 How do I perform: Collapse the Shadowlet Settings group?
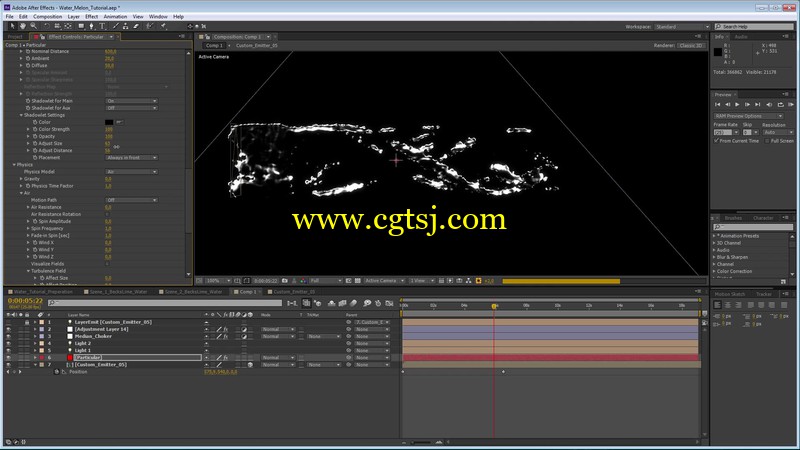click(x=21, y=115)
